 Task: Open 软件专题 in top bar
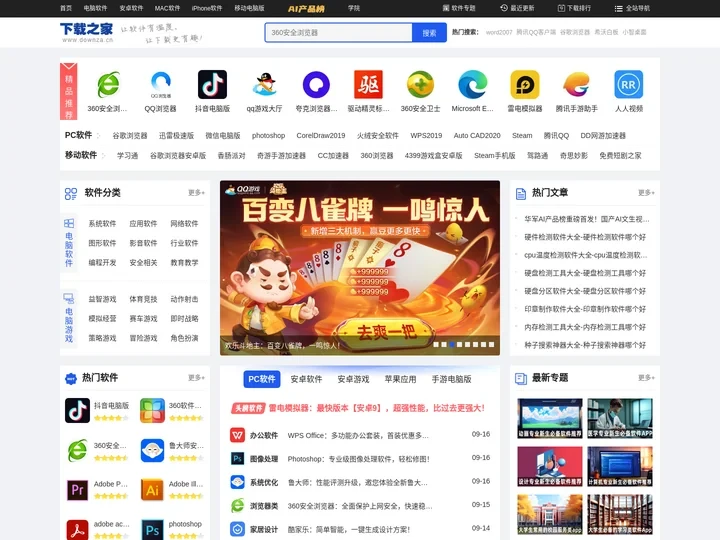[x=459, y=8]
